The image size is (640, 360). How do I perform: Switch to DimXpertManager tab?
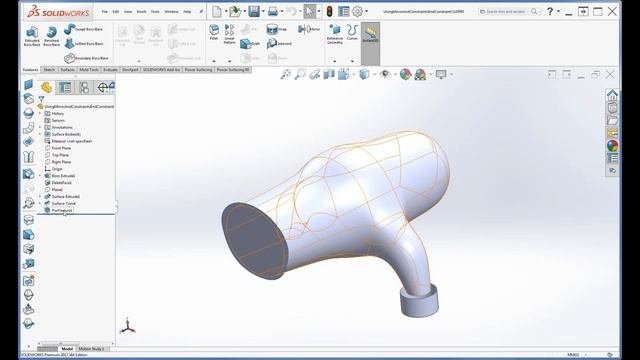[x=103, y=87]
